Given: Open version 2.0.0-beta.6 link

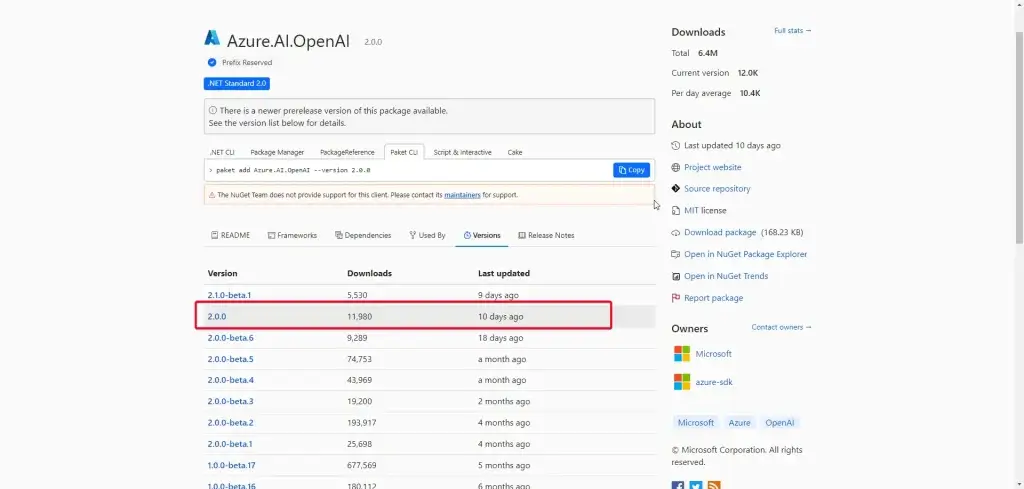Looking at the screenshot, I should click(x=231, y=338).
